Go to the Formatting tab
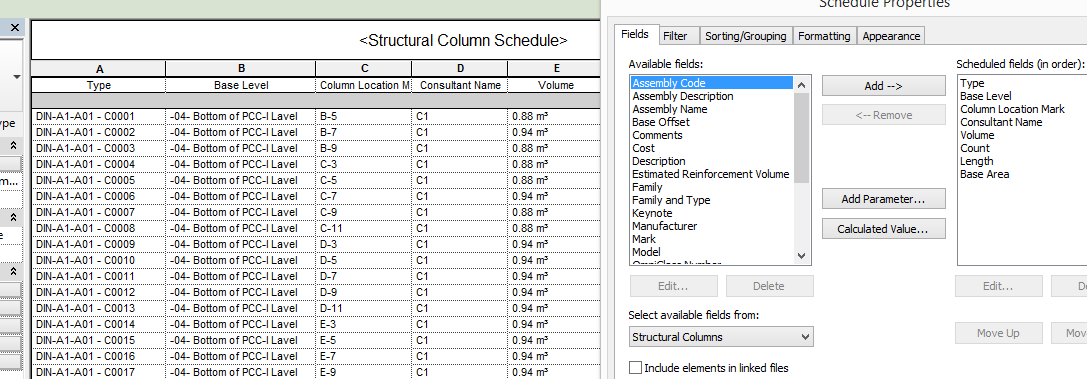1087x379 pixels. tap(824, 36)
